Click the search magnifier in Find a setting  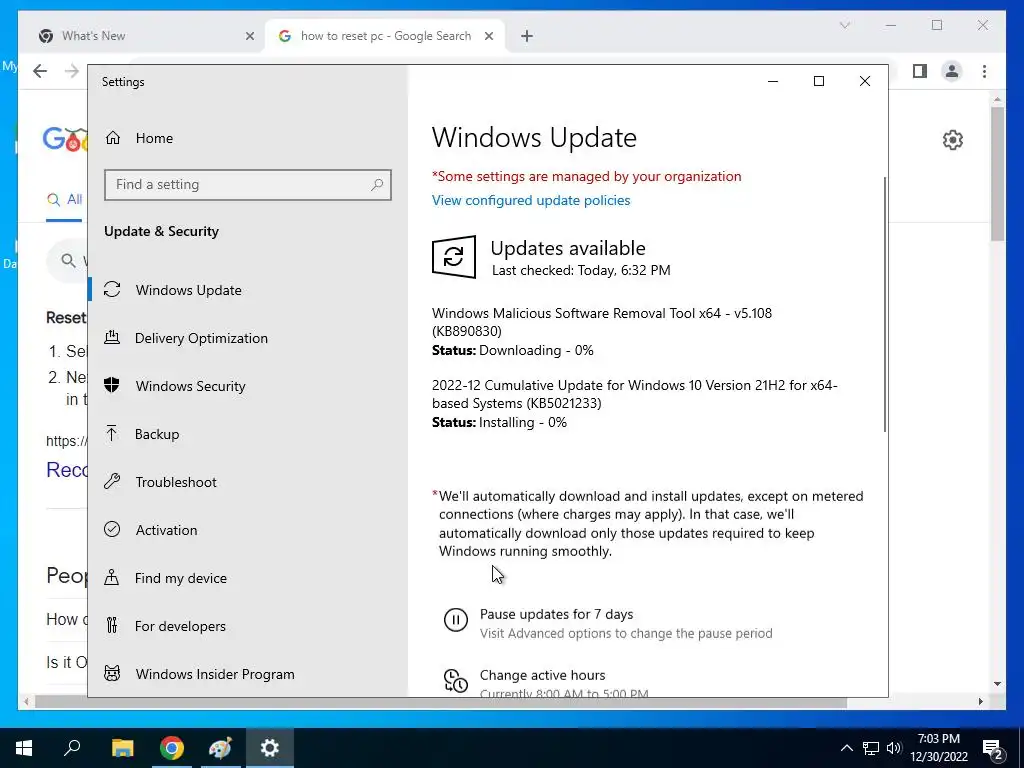377,185
